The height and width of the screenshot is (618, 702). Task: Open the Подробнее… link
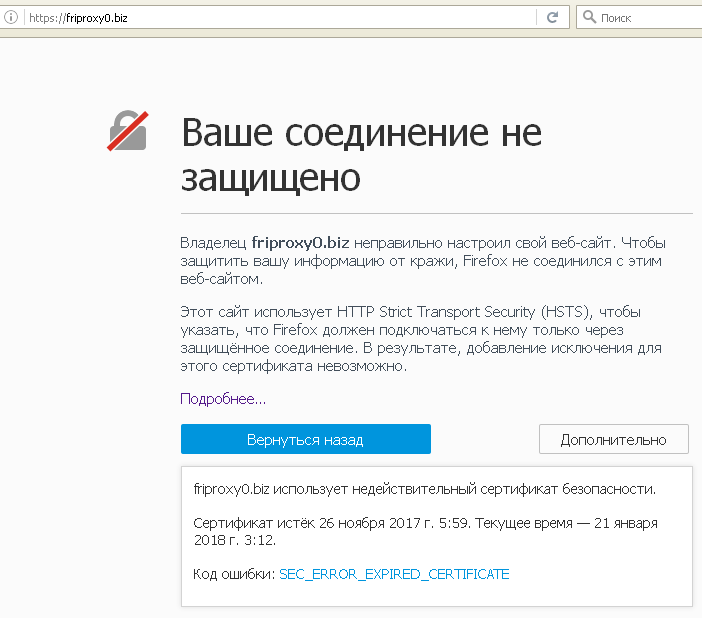223,399
